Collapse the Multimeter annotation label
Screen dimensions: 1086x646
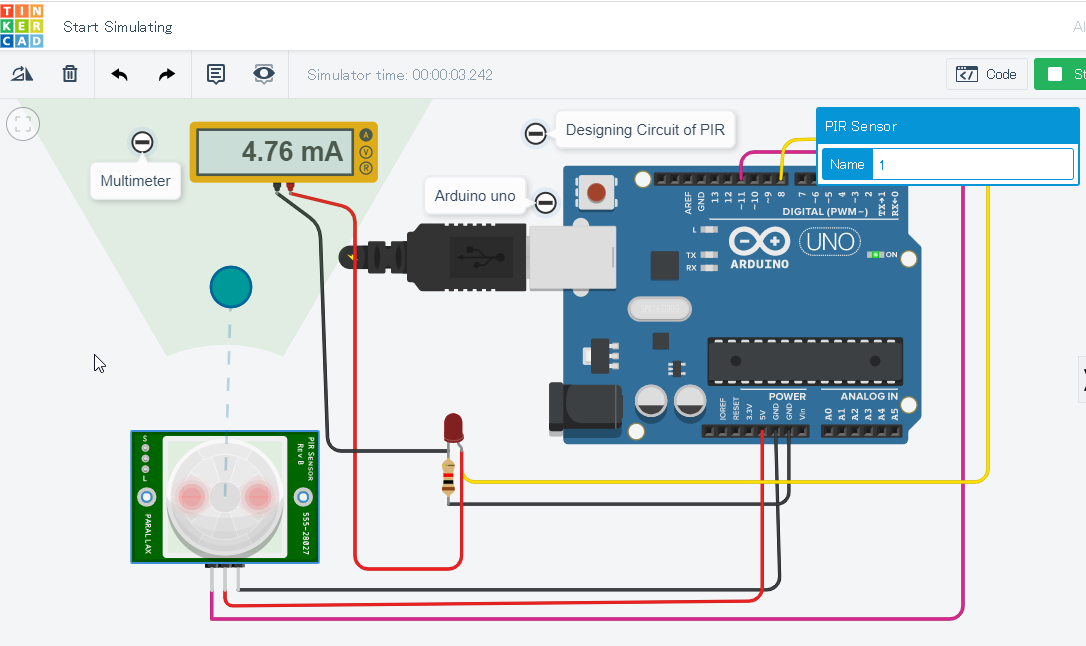pos(141,142)
